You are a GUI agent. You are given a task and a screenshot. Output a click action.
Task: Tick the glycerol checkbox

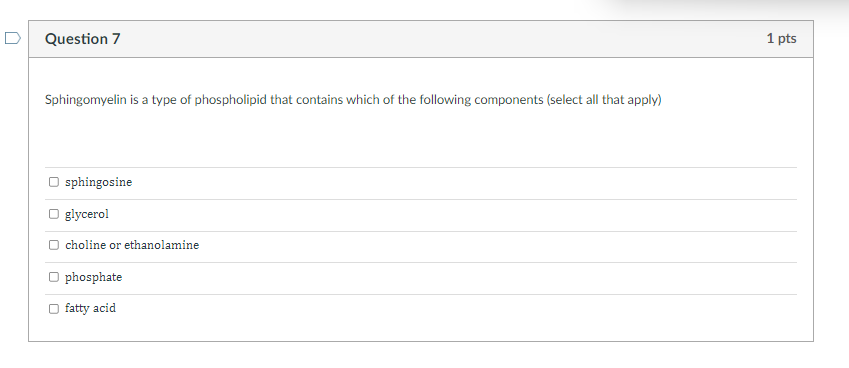[54, 214]
